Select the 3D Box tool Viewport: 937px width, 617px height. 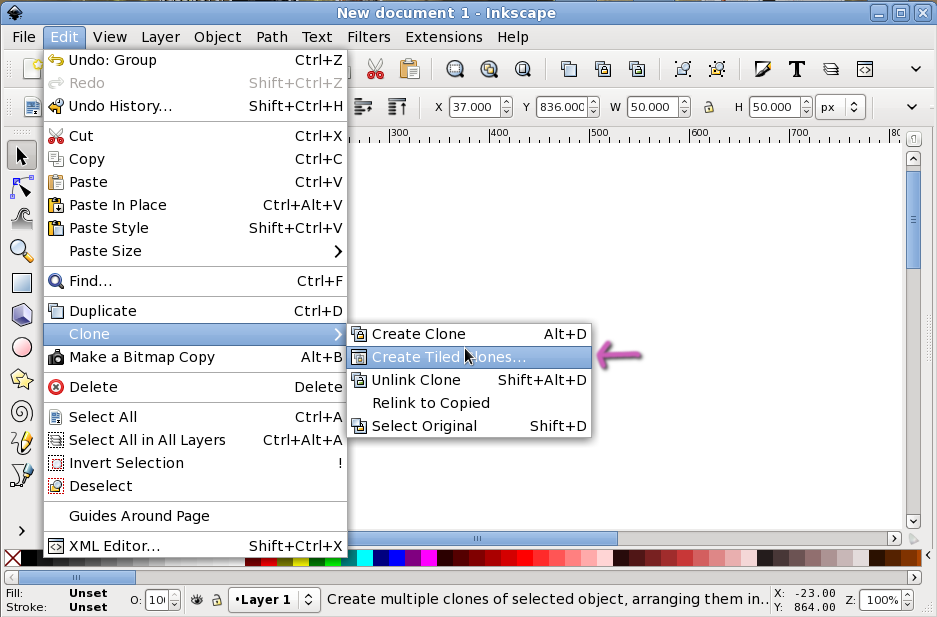pyautogui.click(x=22, y=315)
